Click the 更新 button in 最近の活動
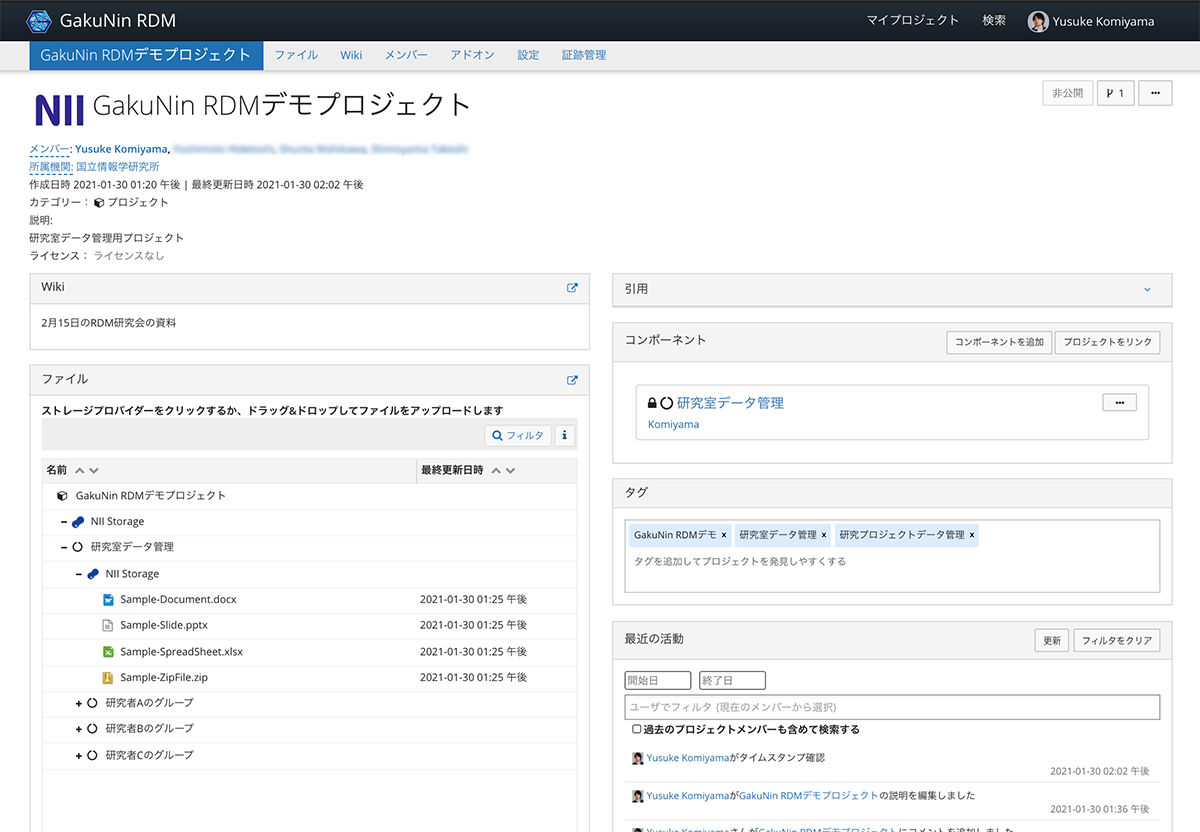The image size is (1200, 832). (1052, 640)
